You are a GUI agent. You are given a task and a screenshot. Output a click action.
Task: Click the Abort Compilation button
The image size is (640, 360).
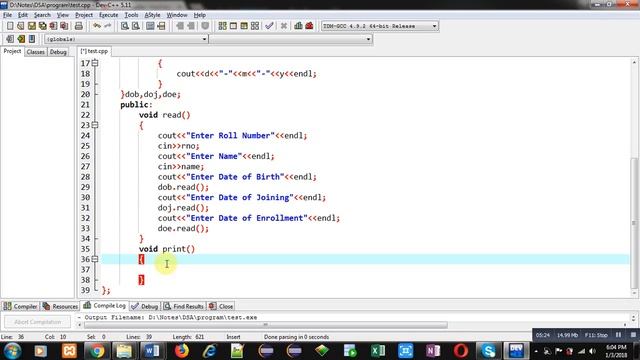coord(38,322)
